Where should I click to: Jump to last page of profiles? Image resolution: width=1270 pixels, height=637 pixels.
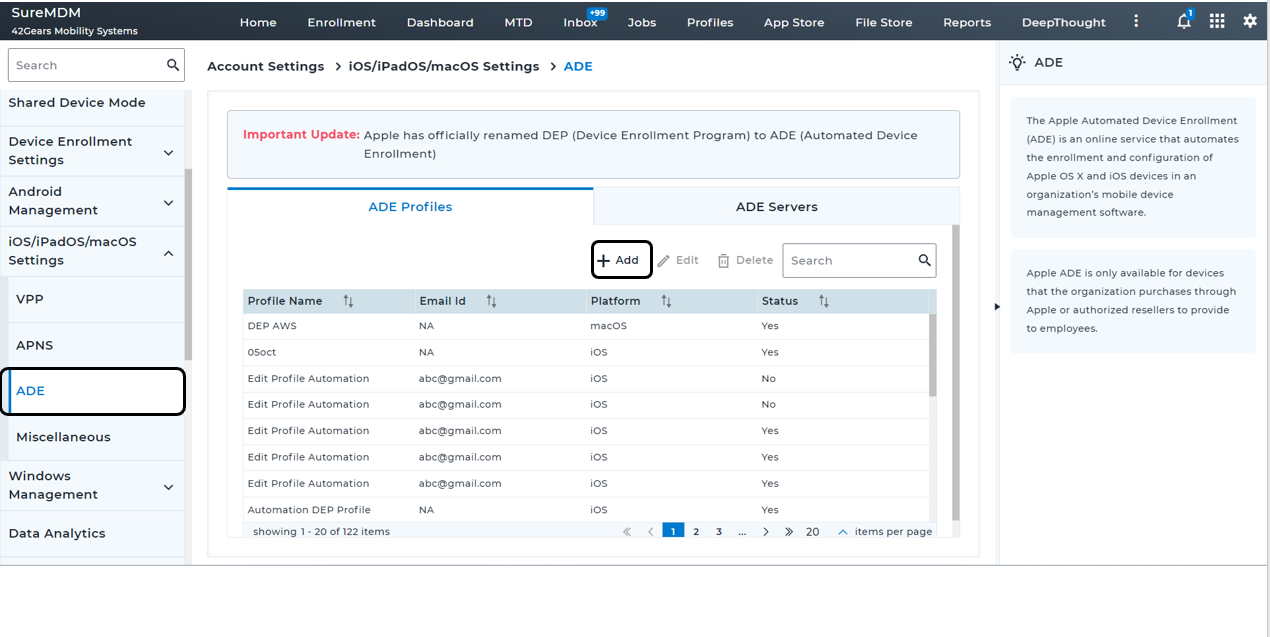tap(789, 532)
